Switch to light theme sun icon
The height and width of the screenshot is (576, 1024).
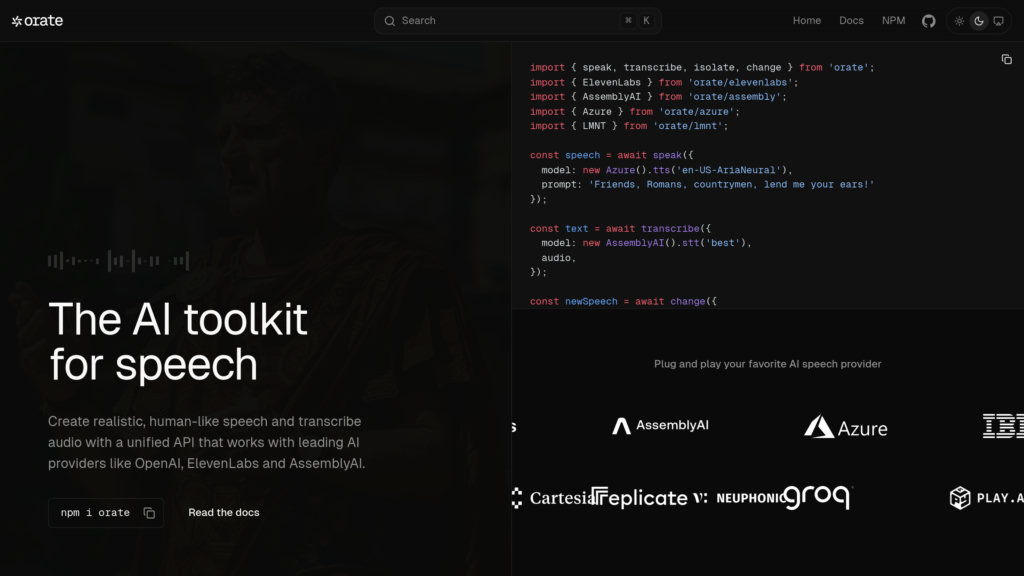click(959, 22)
